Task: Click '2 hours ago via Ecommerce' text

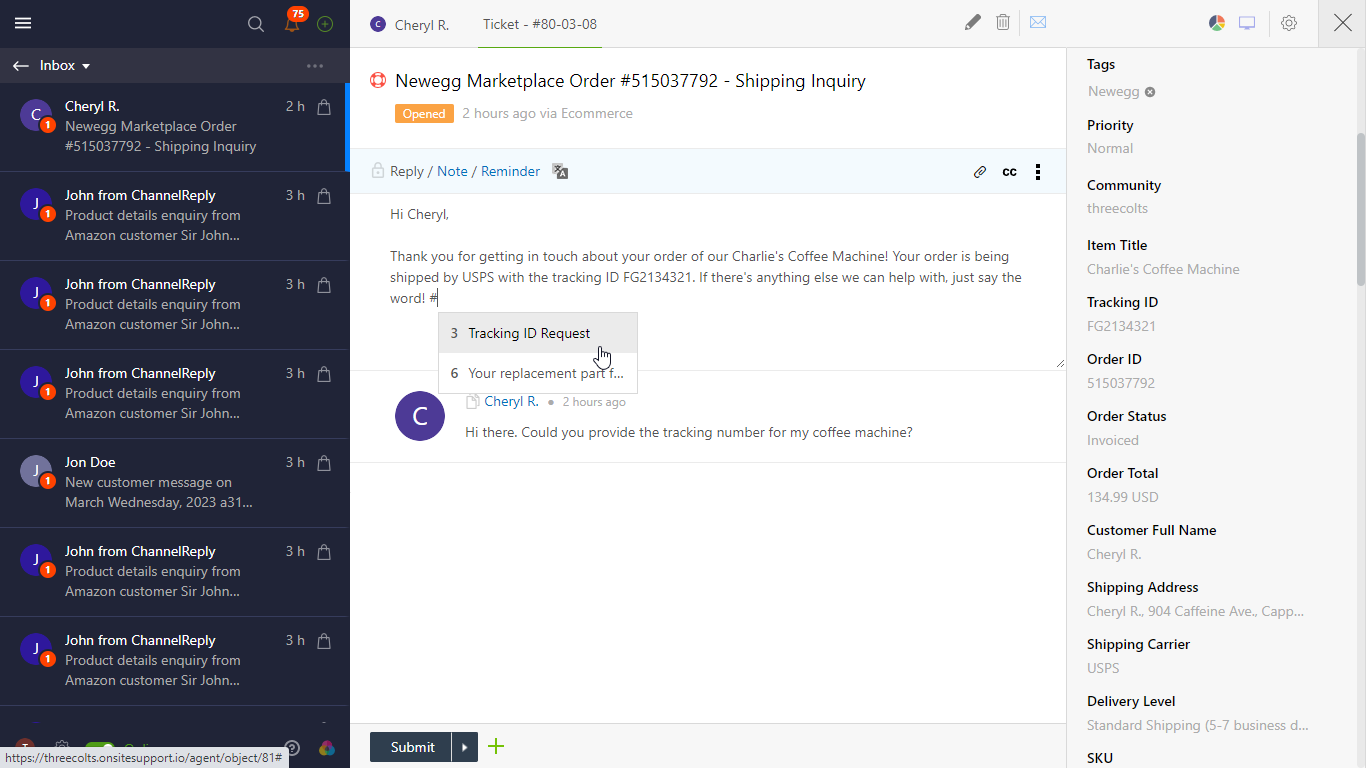Action: [547, 114]
